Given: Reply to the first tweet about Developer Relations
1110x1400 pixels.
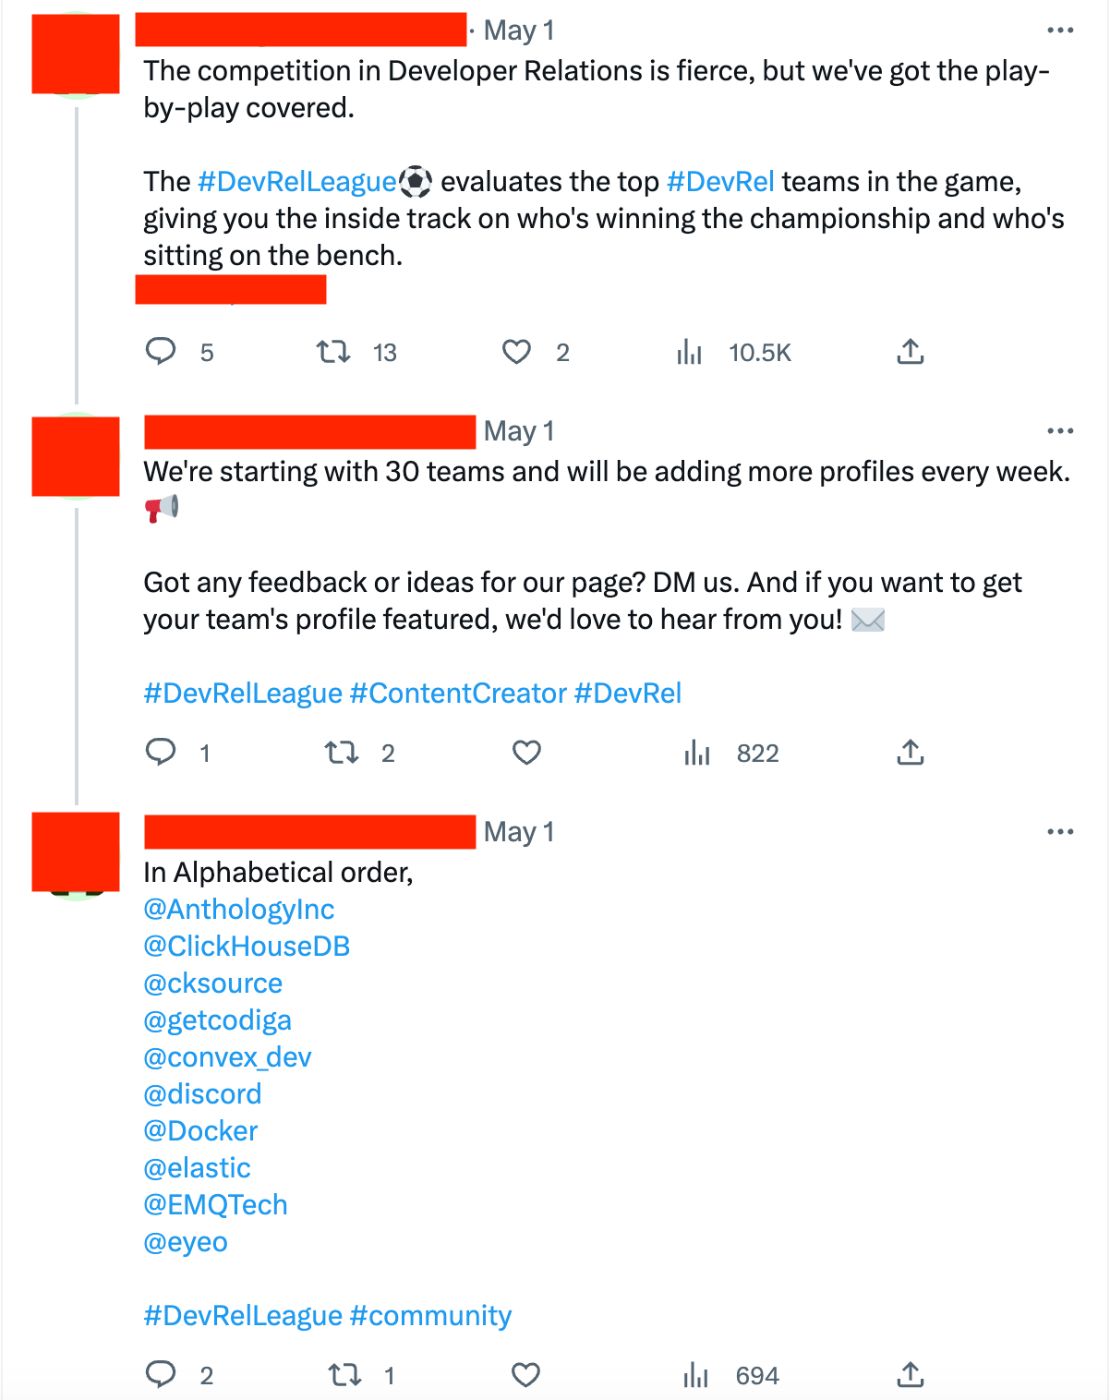Looking at the screenshot, I should (161, 351).
